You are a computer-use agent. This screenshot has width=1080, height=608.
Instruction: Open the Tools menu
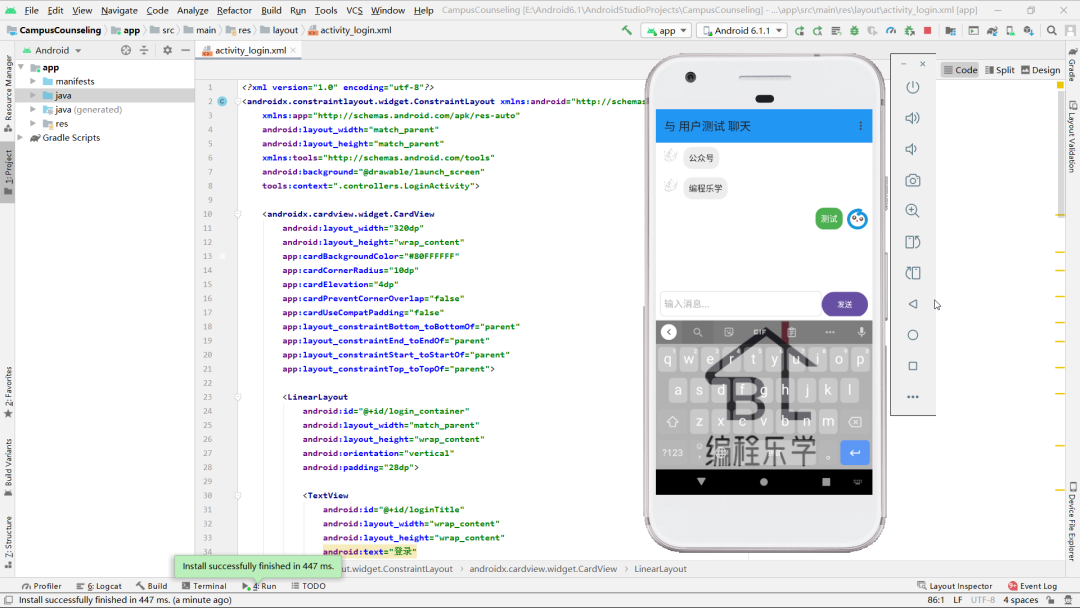click(326, 10)
